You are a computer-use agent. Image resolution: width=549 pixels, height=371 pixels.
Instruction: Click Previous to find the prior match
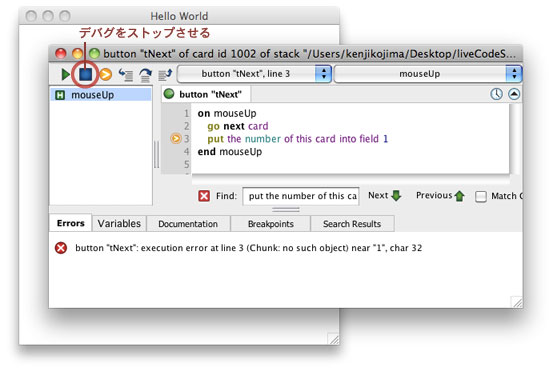pos(440,195)
